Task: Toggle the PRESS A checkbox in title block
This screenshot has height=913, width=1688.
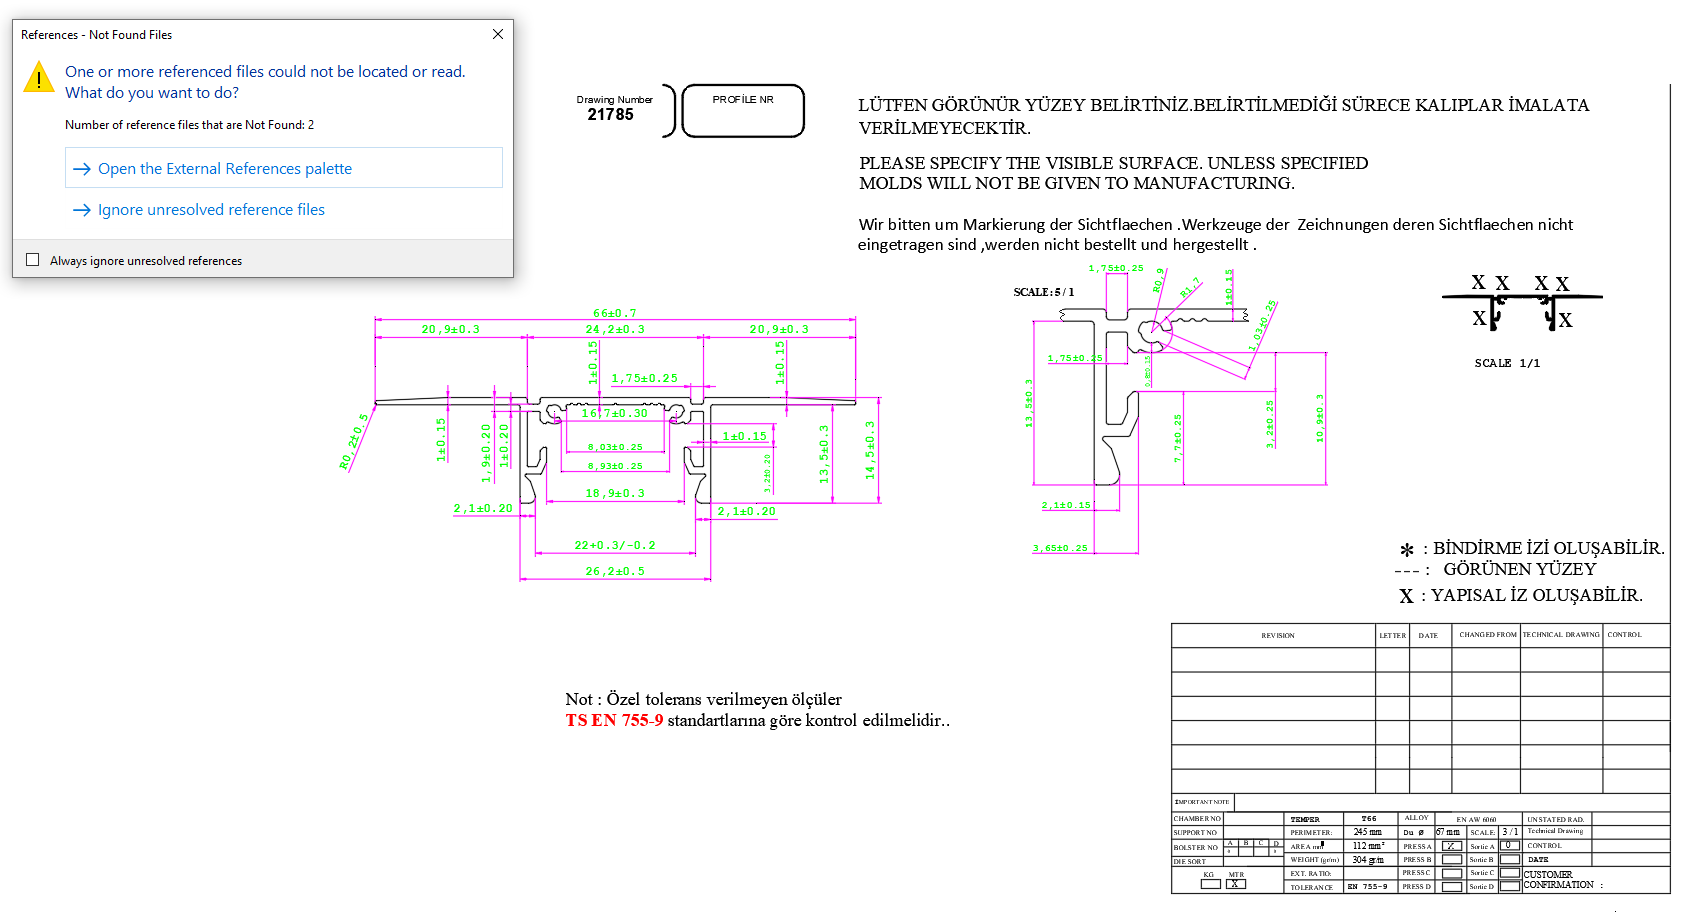Action: tap(1452, 846)
